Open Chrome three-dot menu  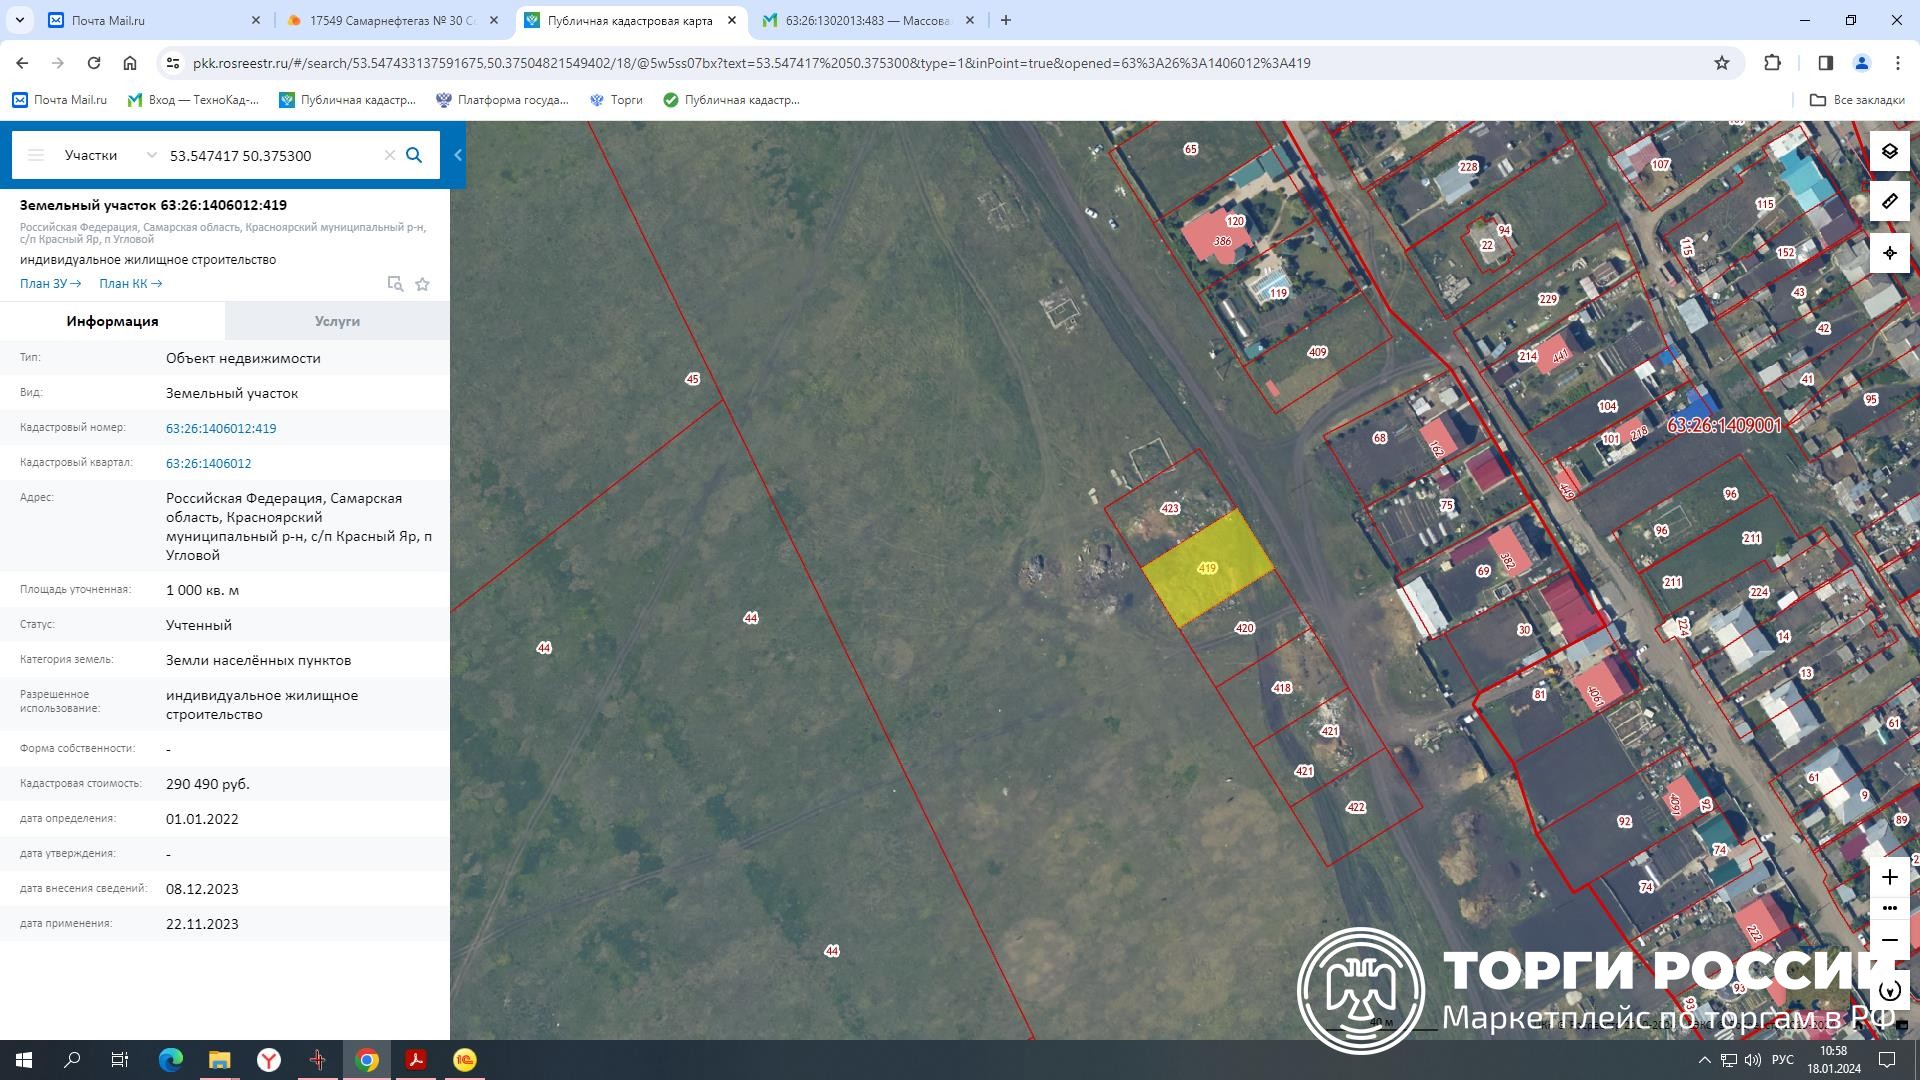1898,63
